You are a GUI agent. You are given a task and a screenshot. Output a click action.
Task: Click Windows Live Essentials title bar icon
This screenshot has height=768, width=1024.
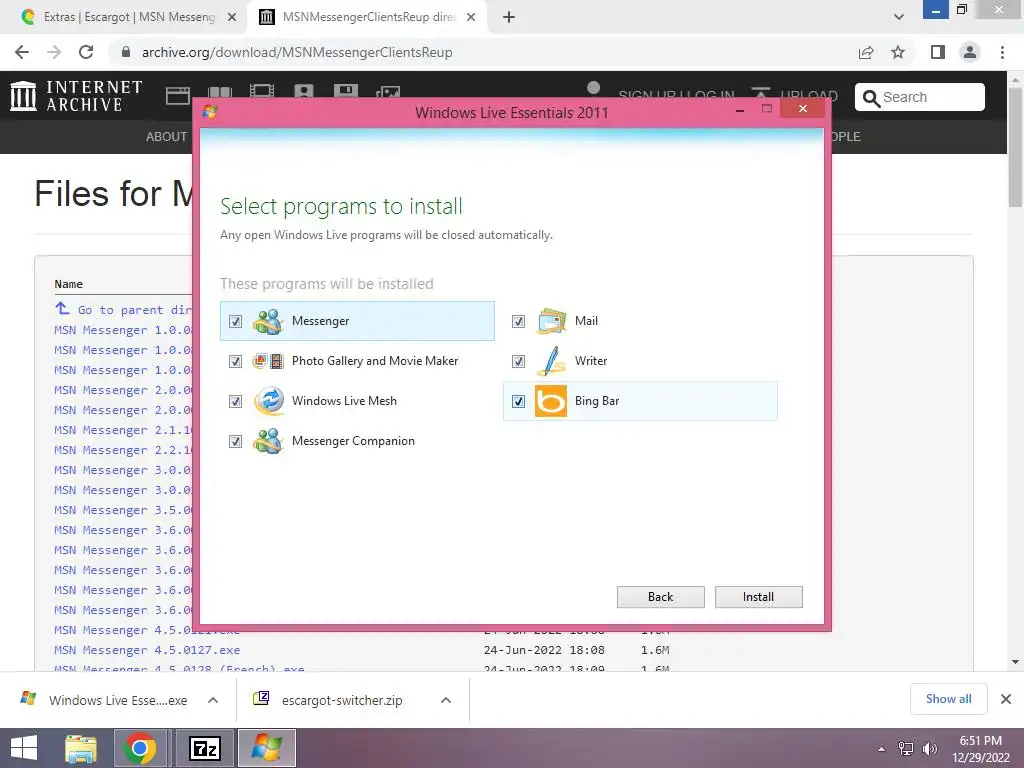210,112
